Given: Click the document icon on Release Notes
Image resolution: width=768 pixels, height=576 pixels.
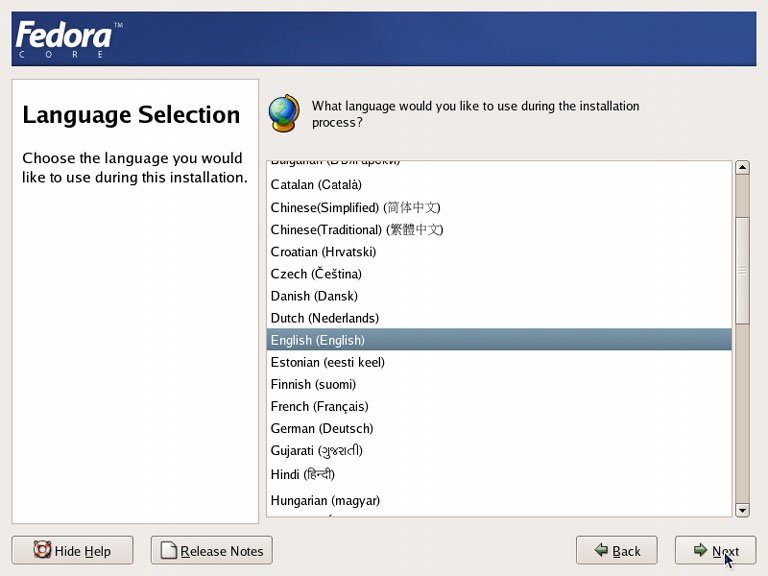Looking at the screenshot, I should (168, 550).
